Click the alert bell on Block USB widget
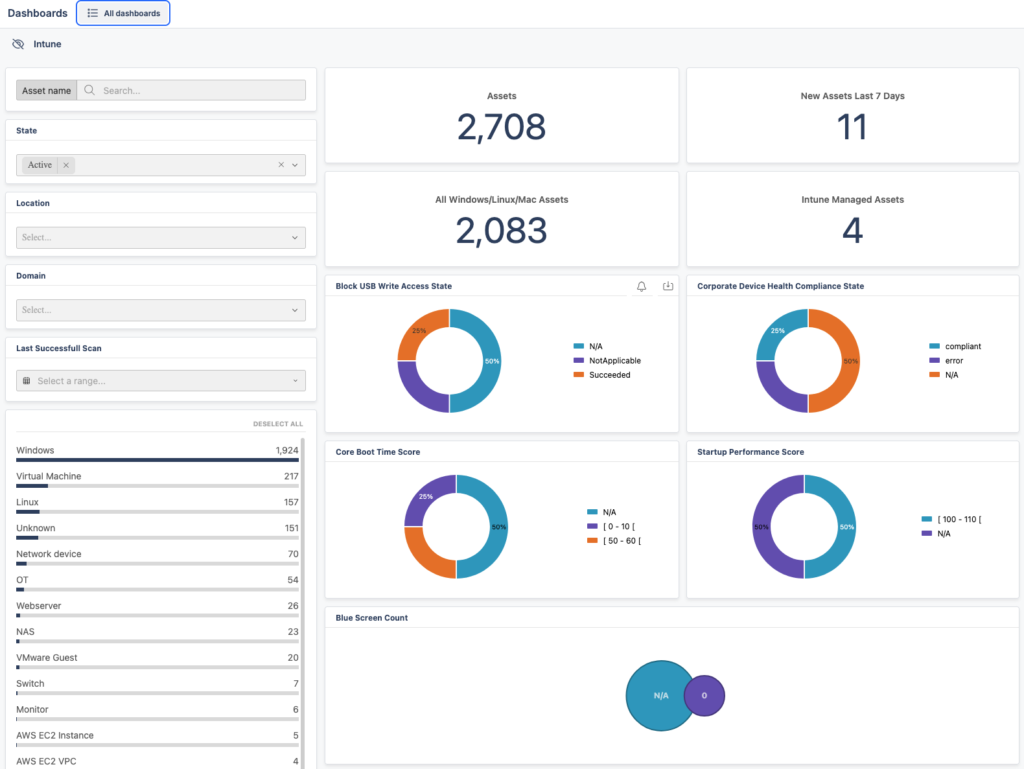Screen dimensions: 1024x769 tap(641, 286)
